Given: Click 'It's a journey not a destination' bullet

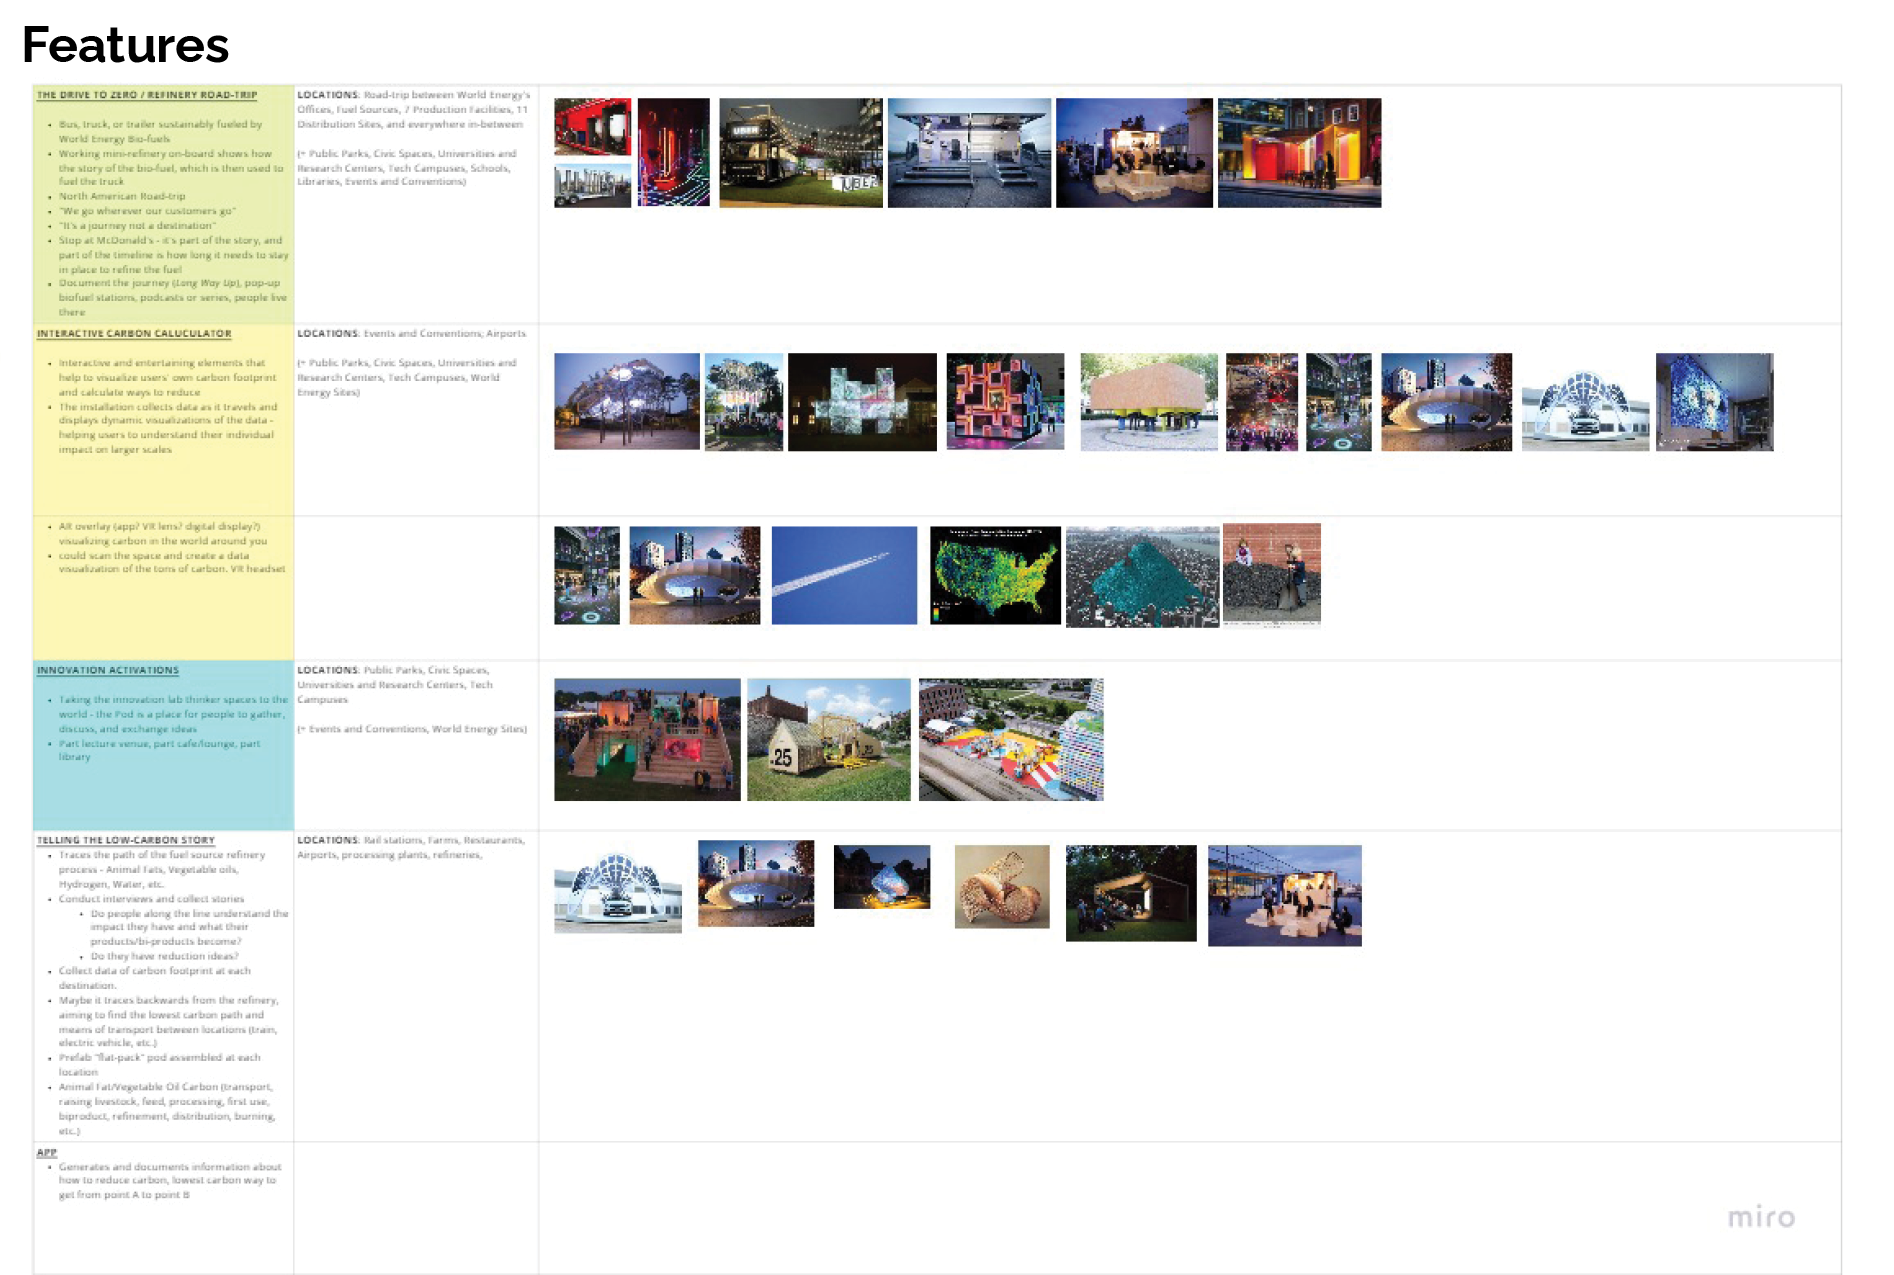Looking at the screenshot, I should coord(137,226).
